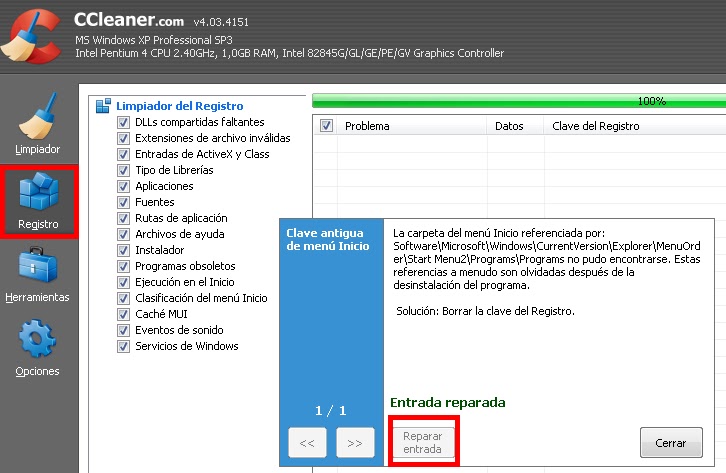Sort results by Datos column
This screenshot has width=726, height=473.
pos(515,126)
